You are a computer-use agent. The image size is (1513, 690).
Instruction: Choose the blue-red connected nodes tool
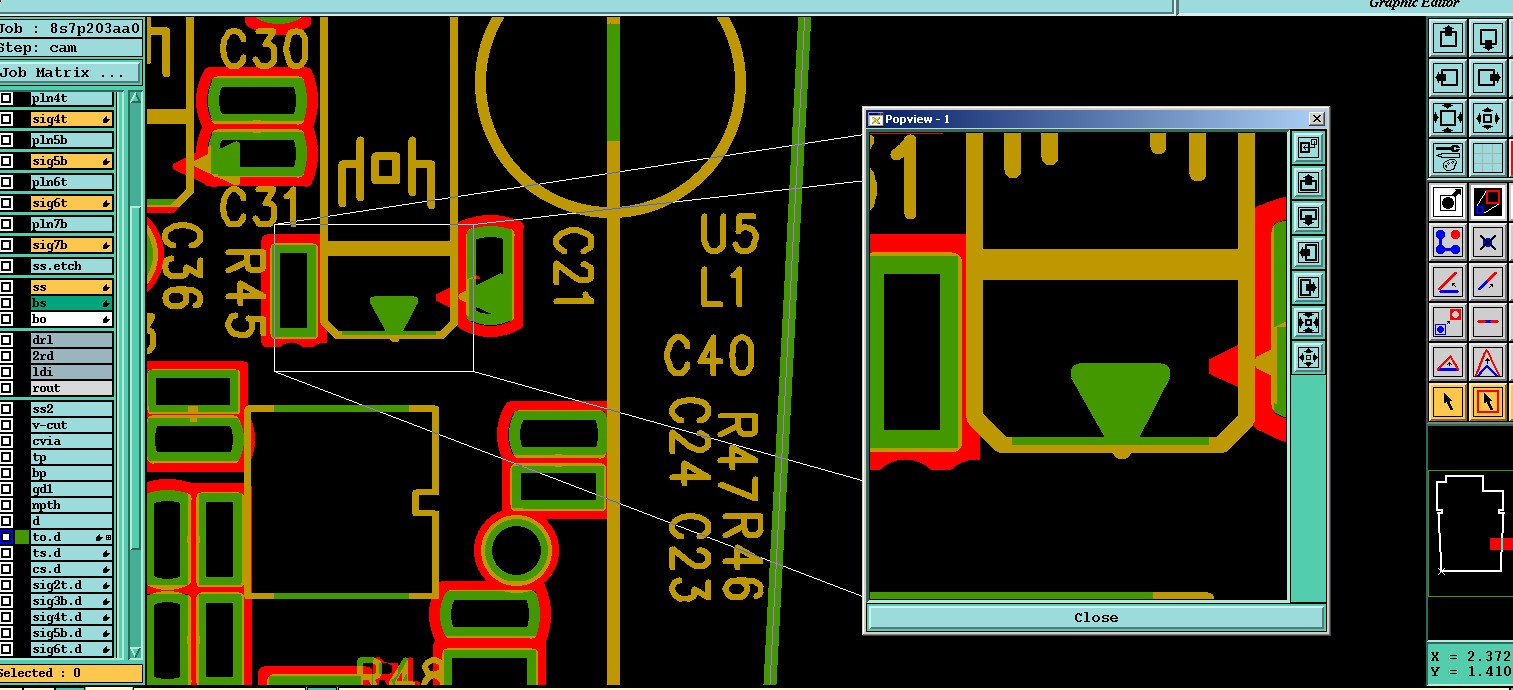[x=1448, y=242]
